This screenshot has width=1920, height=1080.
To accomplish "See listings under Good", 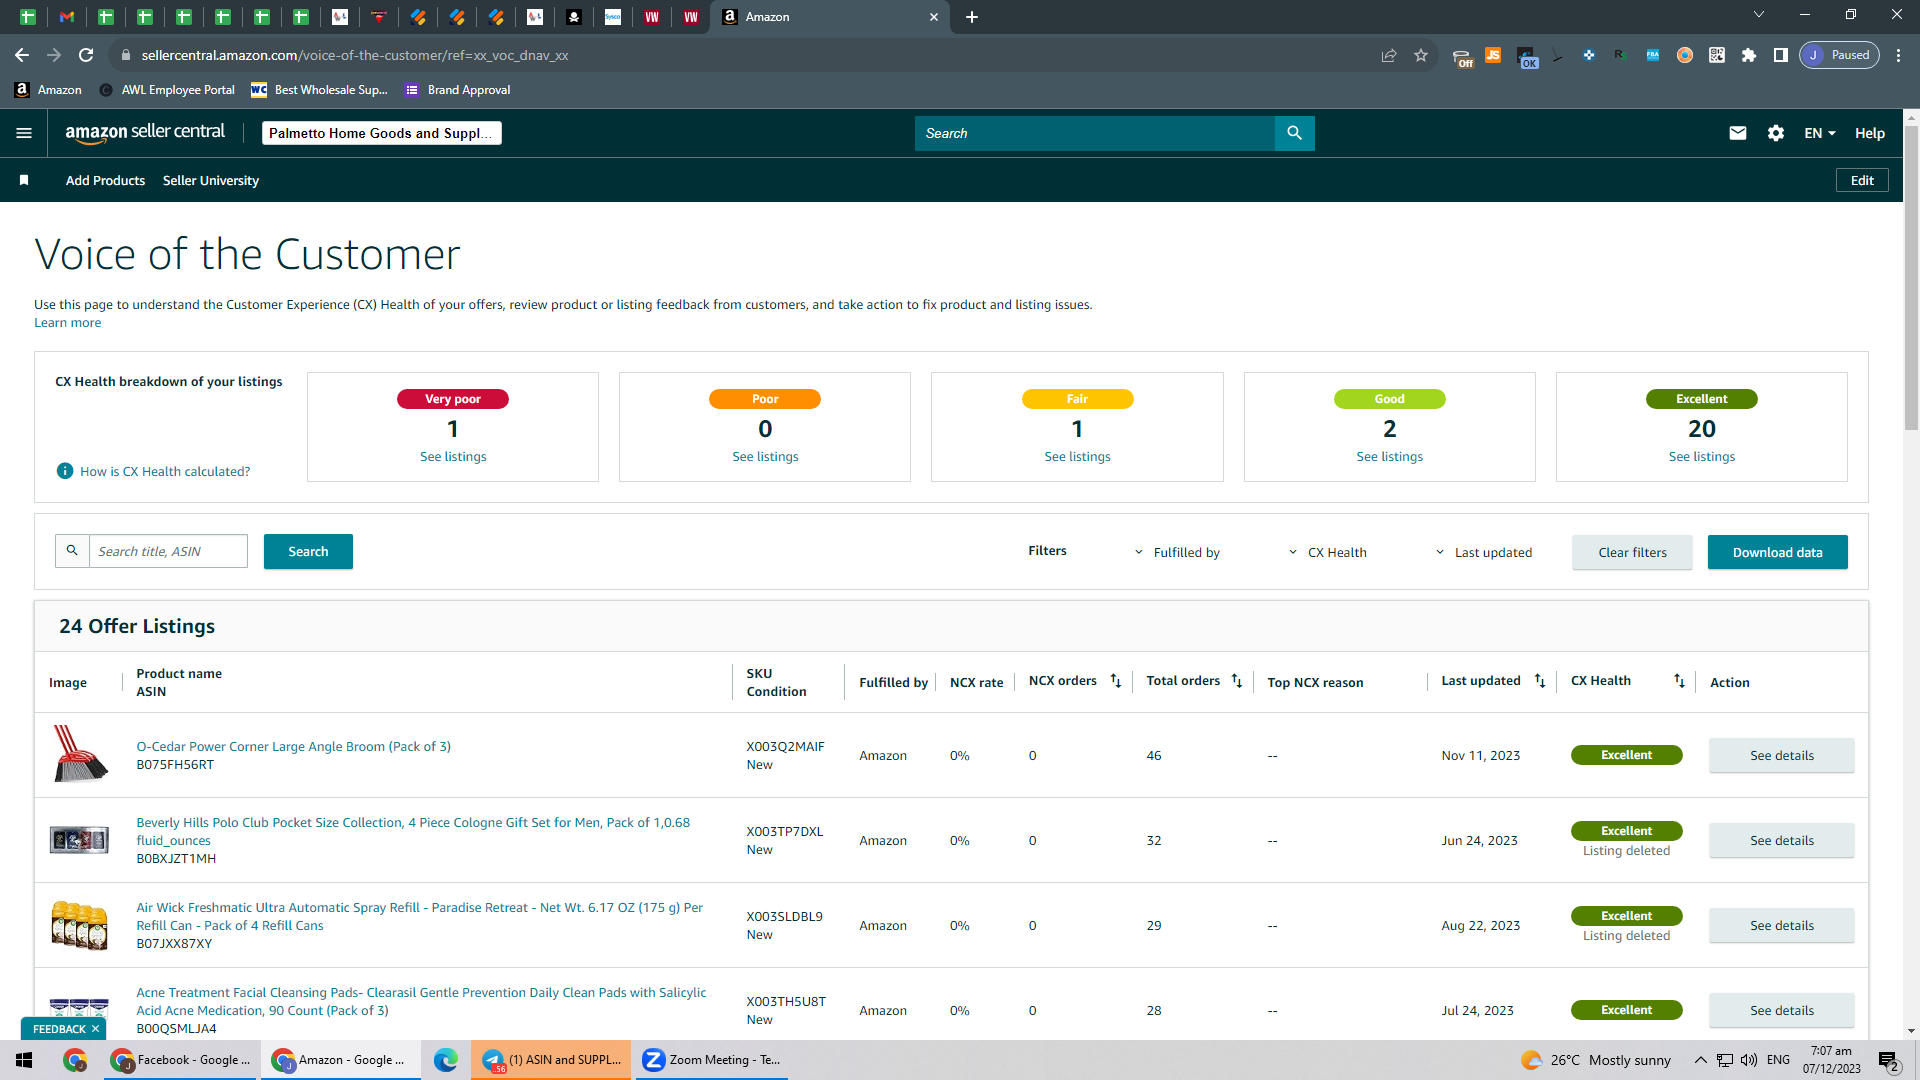I will coord(1389,456).
